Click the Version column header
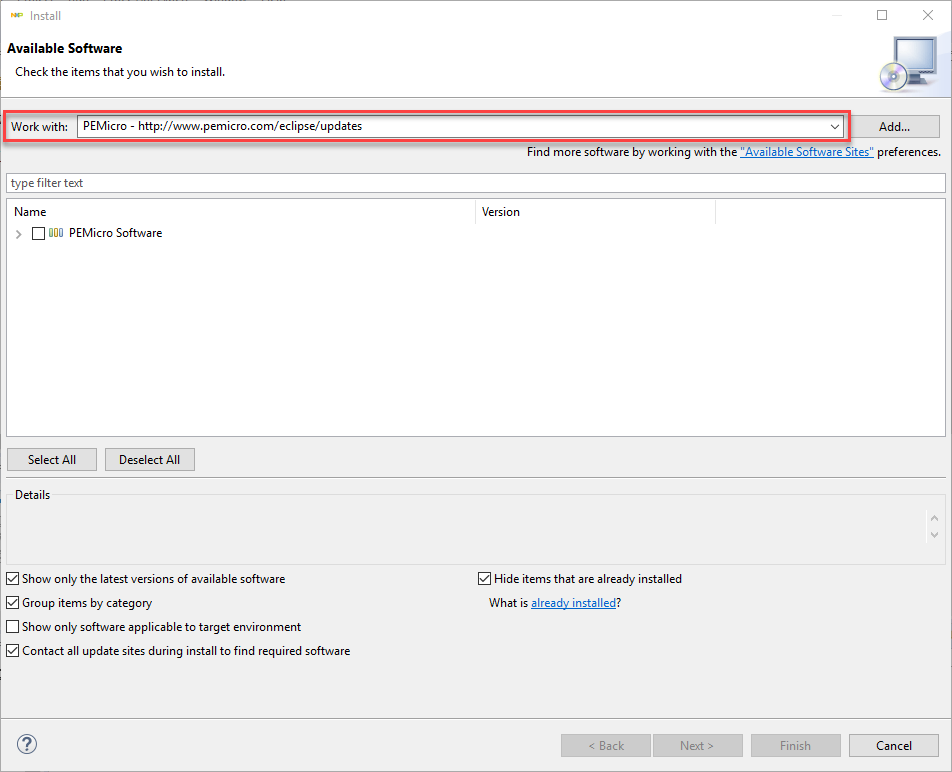Image resolution: width=952 pixels, height=772 pixels. point(595,212)
